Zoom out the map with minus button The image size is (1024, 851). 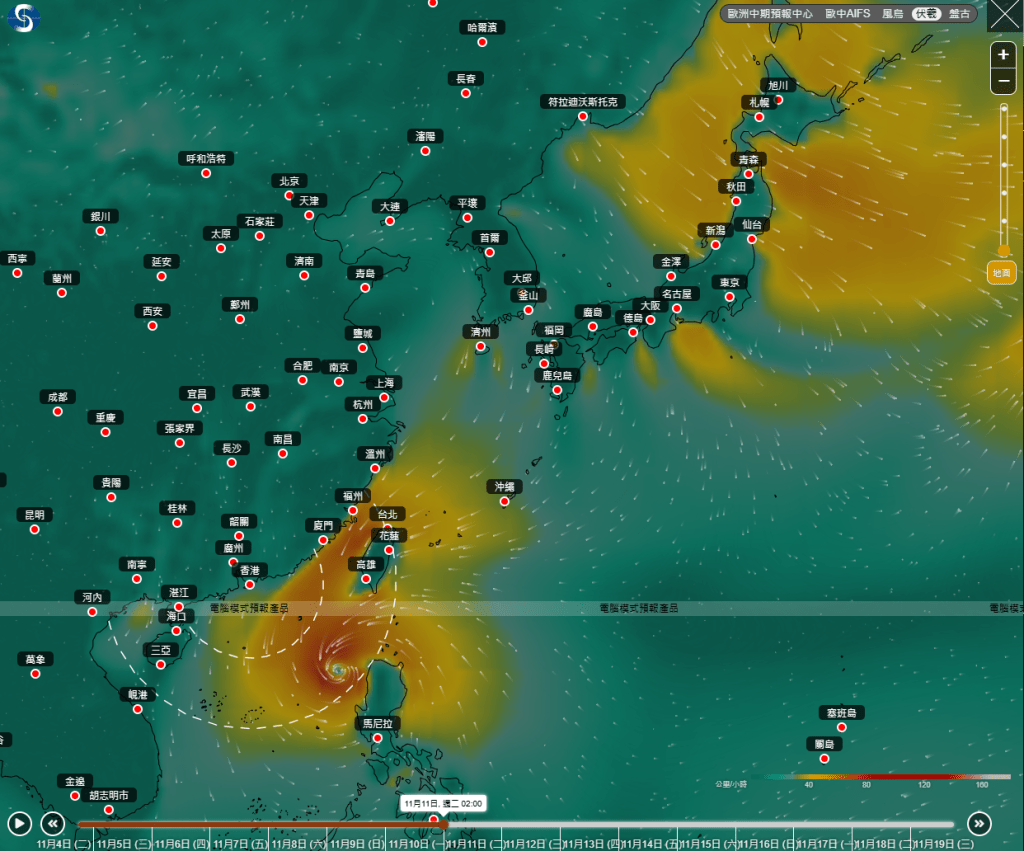click(1003, 81)
